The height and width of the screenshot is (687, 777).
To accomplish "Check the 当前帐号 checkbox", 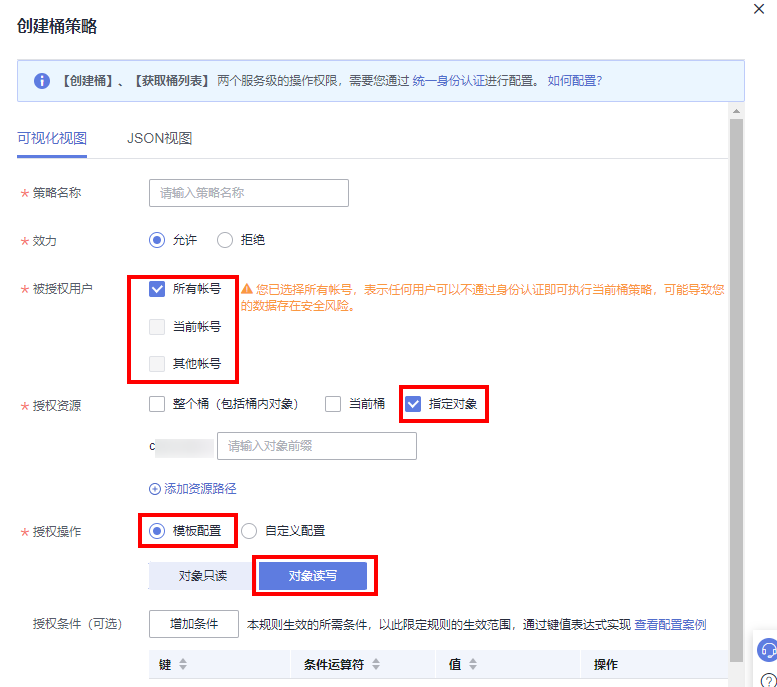I will coord(157,327).
